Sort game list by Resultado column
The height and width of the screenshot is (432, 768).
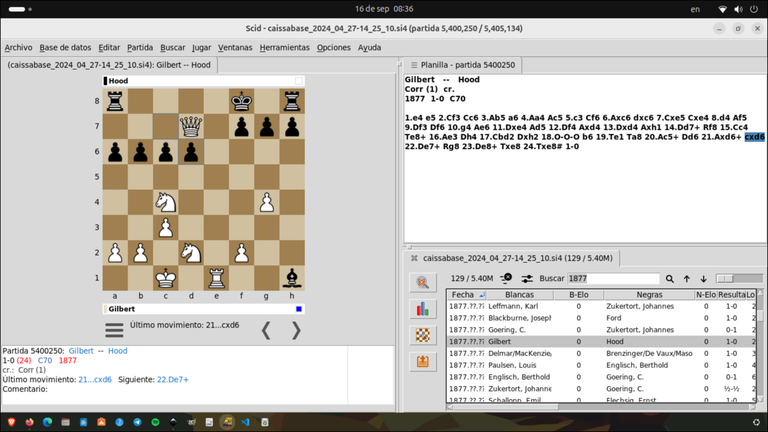(731, 295)
